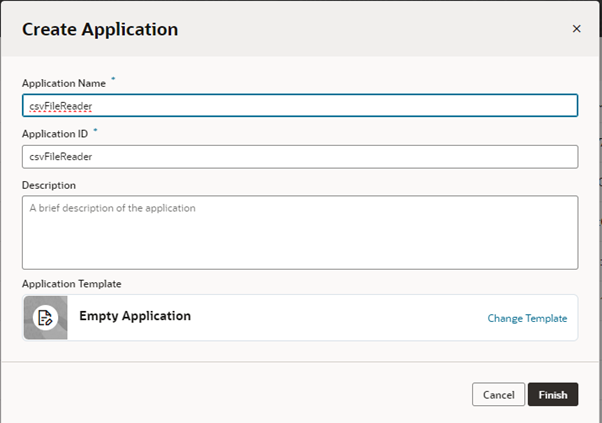Click the required asterisk beside Application ID
The image size is (602, 423).
(x=95, y=130)
